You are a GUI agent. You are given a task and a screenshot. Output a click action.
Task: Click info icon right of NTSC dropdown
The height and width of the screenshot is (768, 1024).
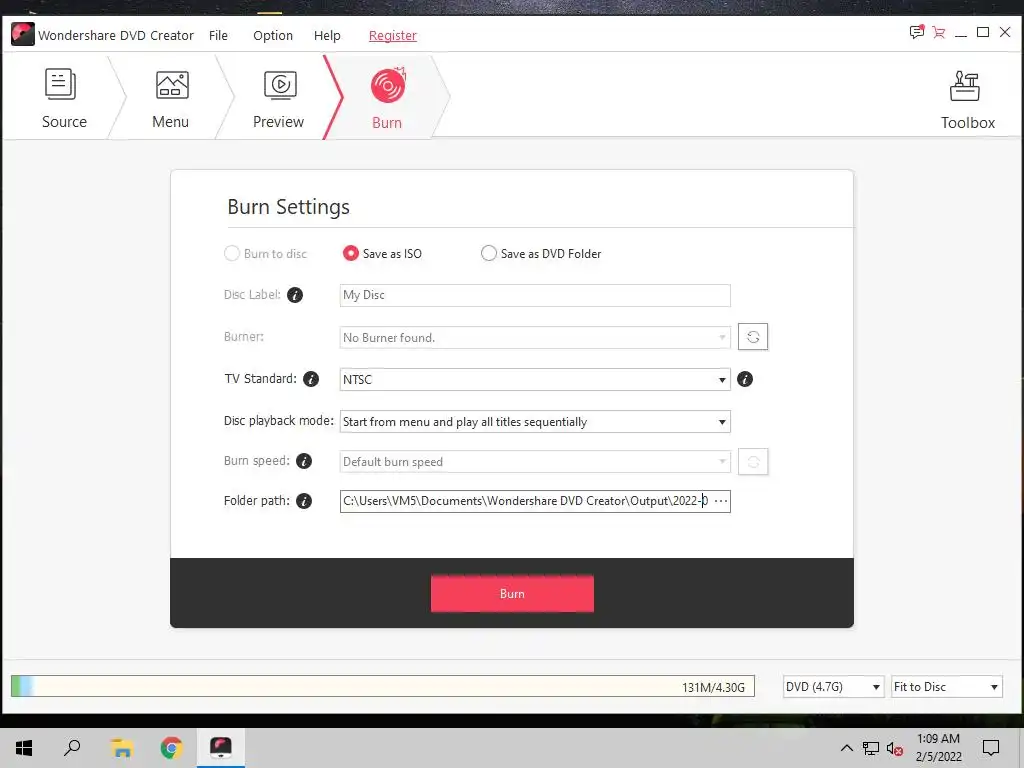[x=745, y=379]
